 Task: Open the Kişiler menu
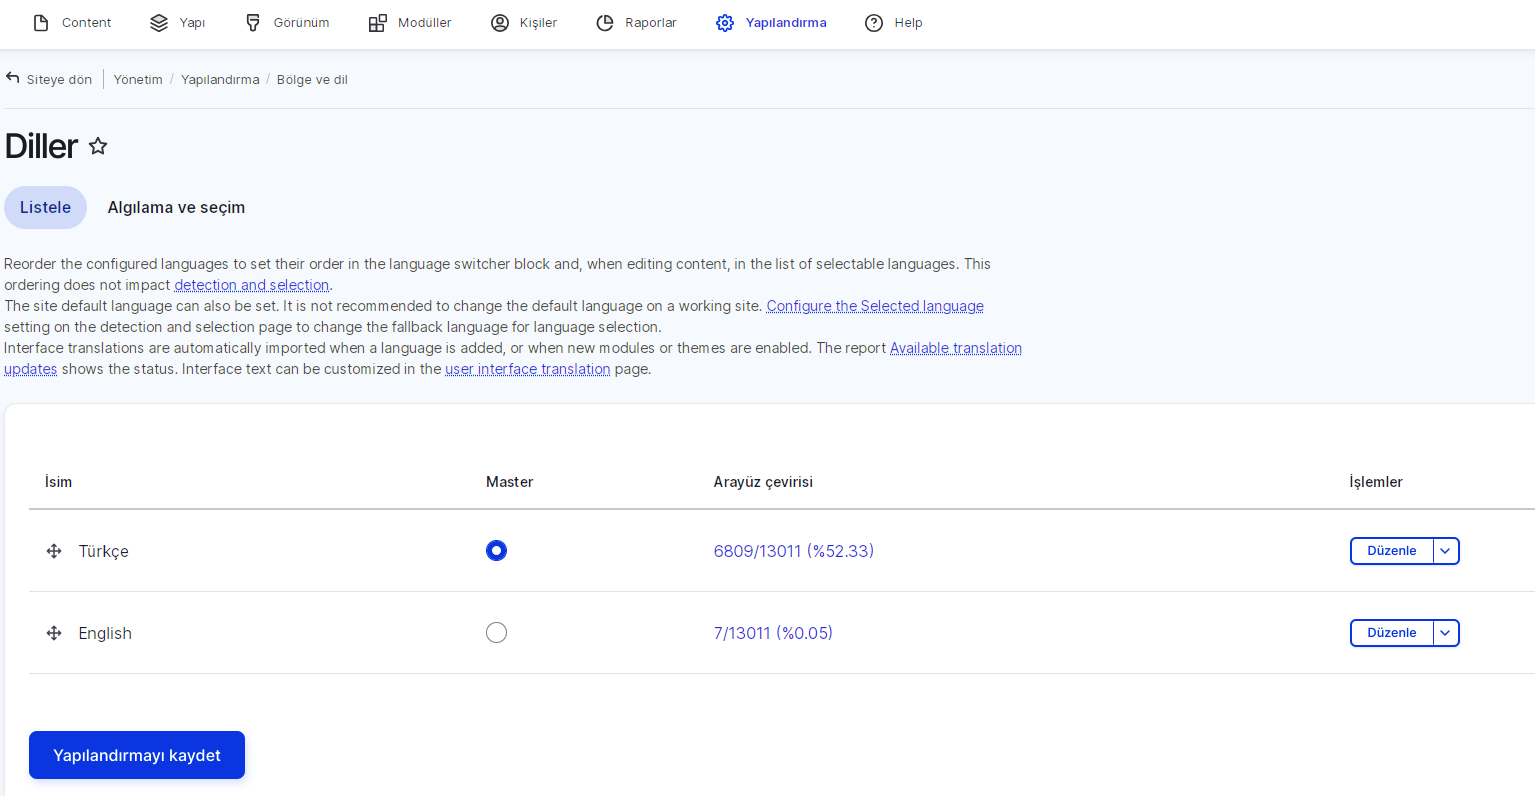(523, 23)
